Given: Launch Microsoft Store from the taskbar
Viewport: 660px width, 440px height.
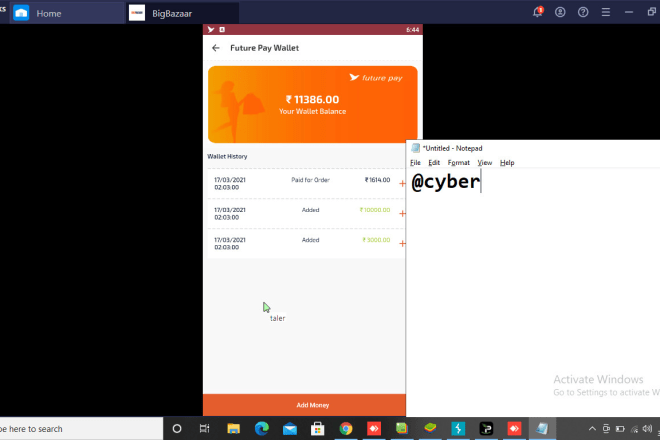Looking at the screenshot, I should pos(317,428).
